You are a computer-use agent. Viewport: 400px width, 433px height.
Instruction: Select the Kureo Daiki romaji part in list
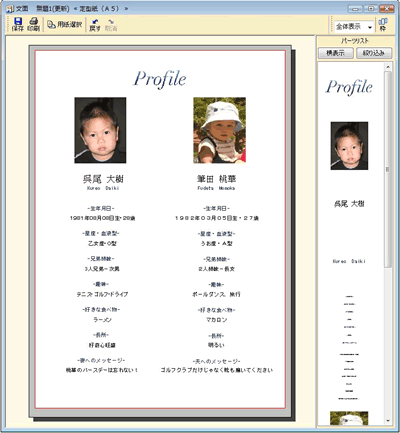point(349,261)
